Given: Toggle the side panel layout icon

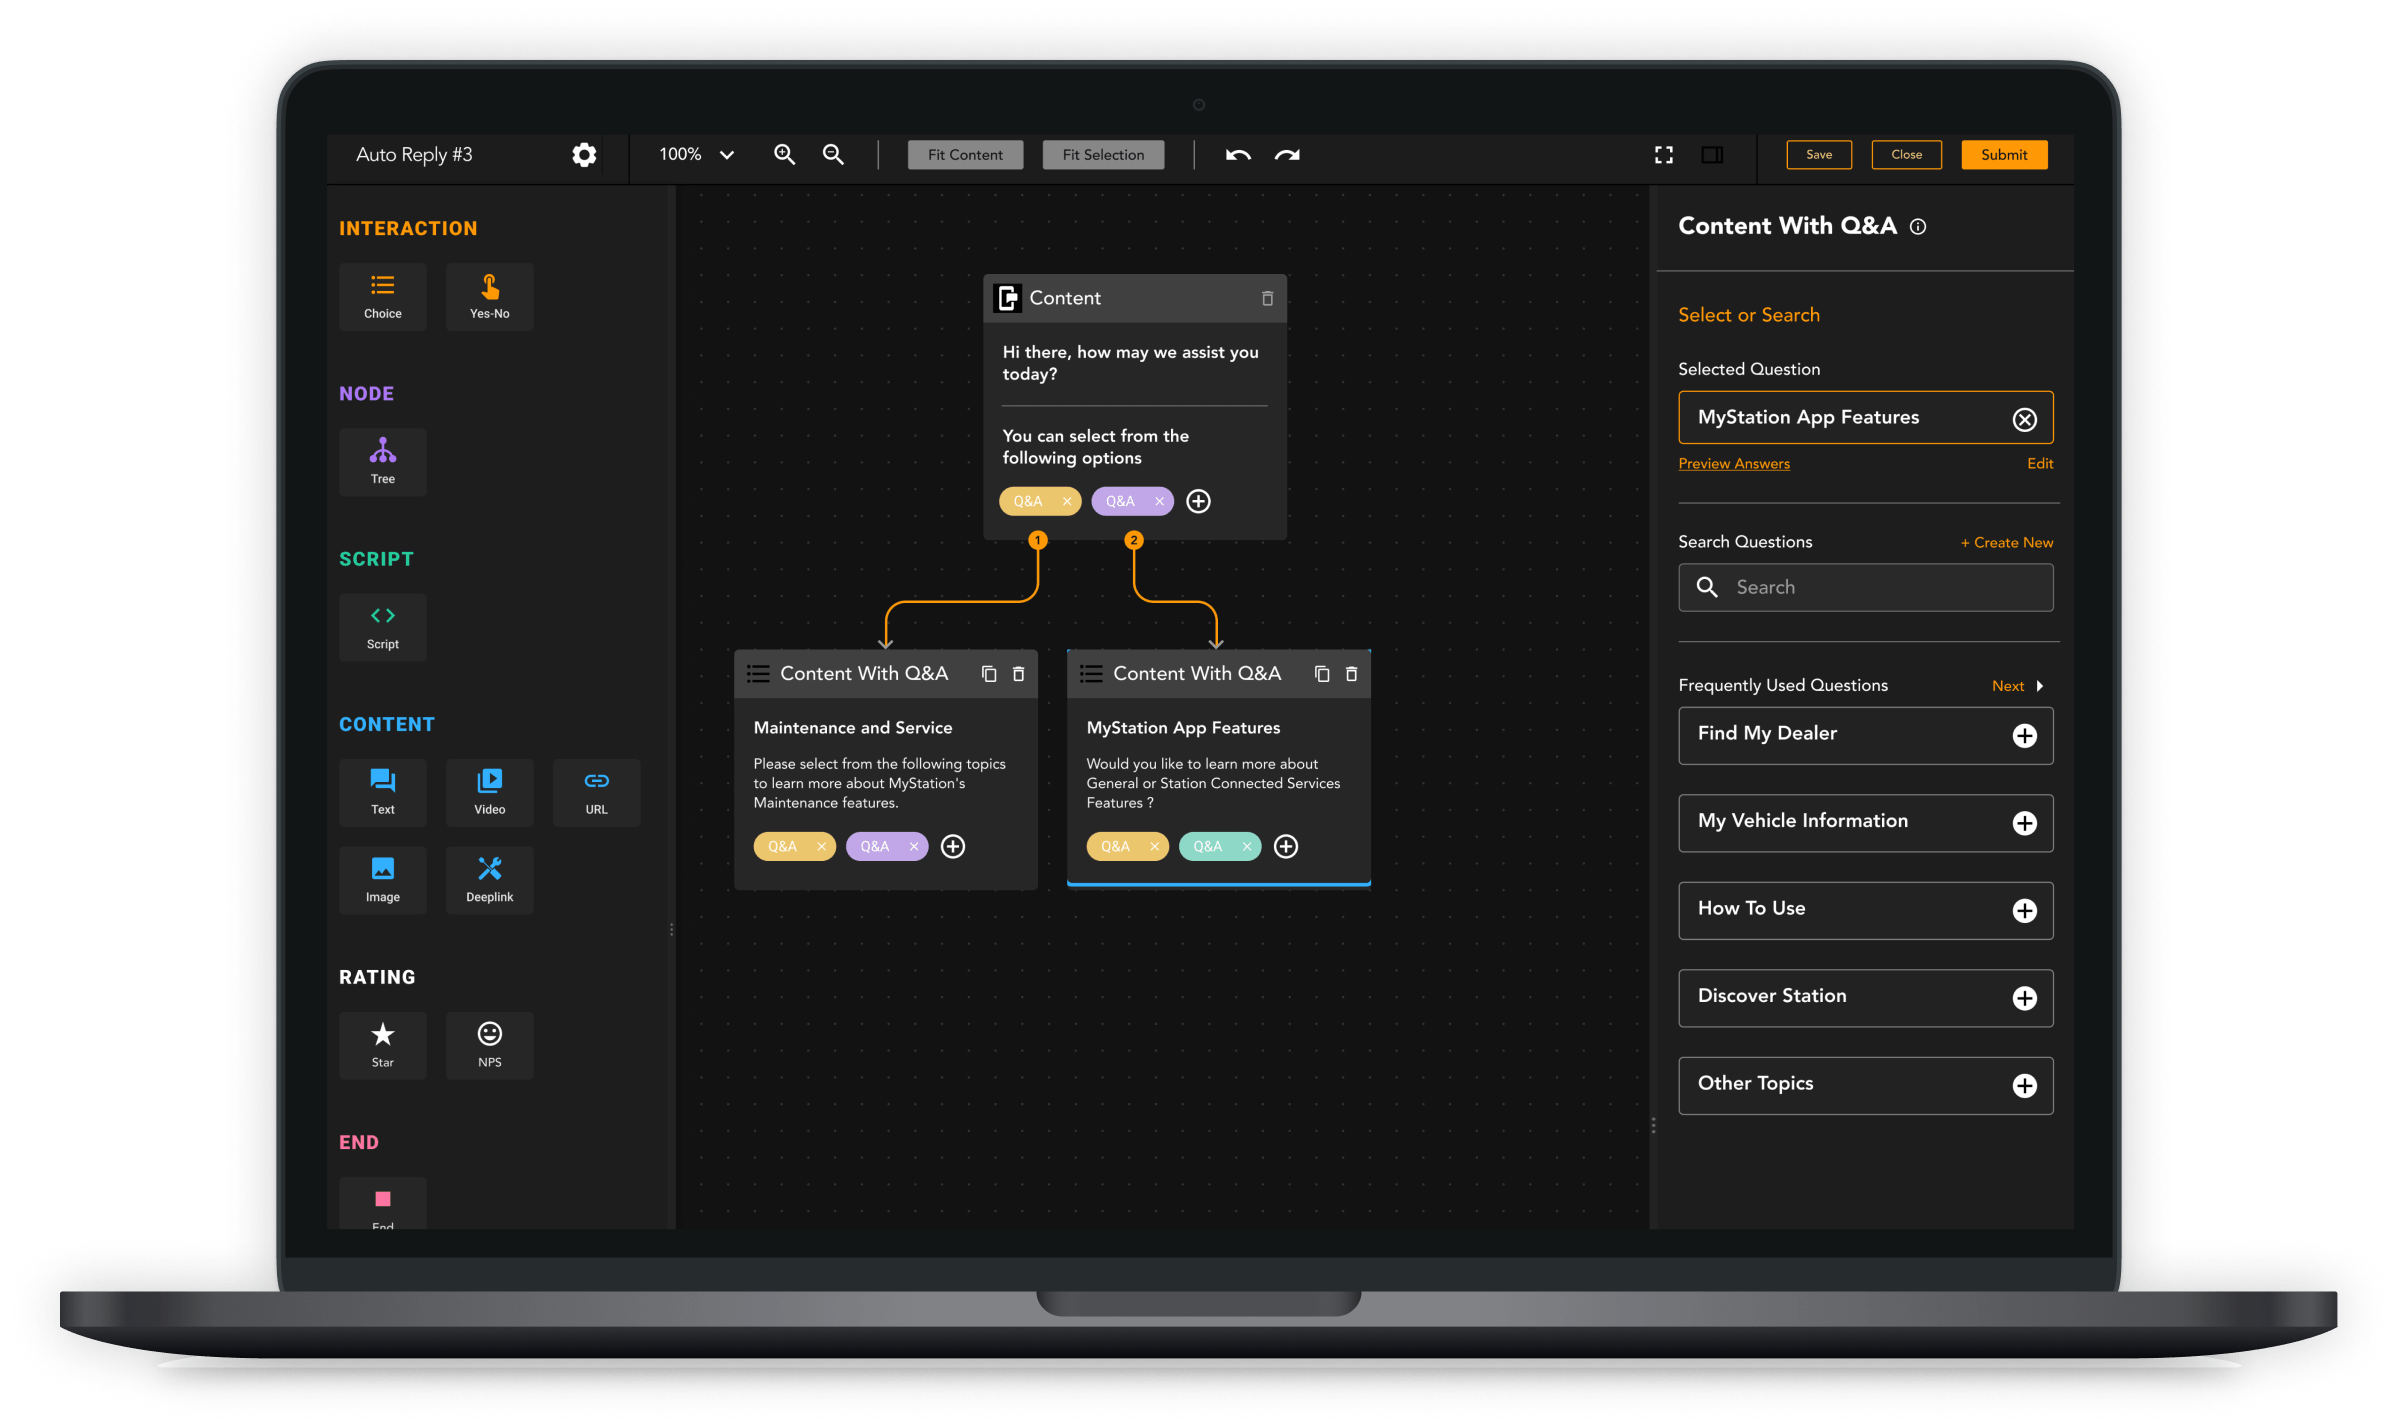Looking at the screenshot, I should (x=1712, y=155).
